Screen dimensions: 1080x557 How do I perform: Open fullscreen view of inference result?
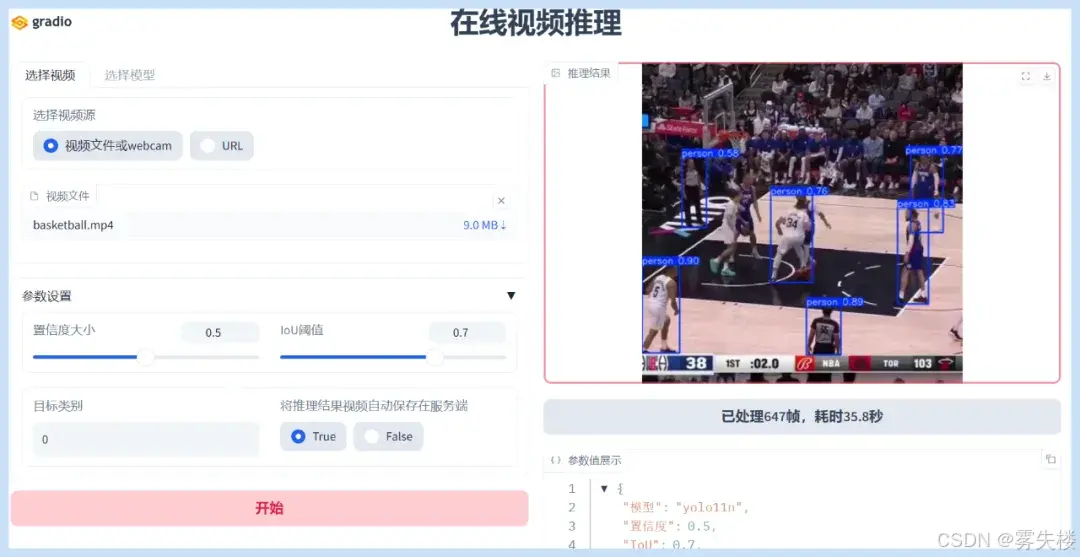pyautogui.click(x=1026, y=76)
